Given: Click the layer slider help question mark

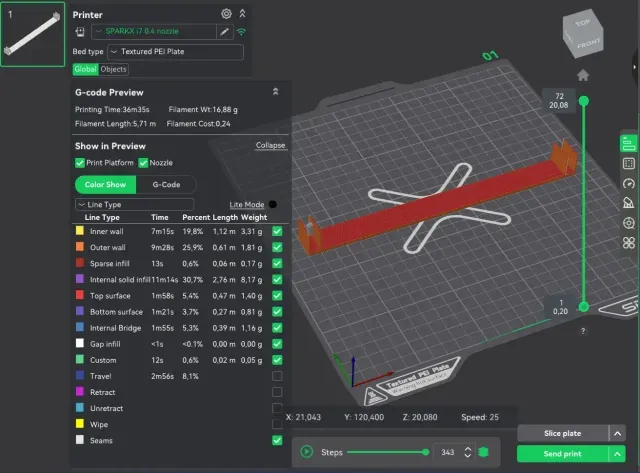Looking at the screenshot, I should tap(583, 331).
